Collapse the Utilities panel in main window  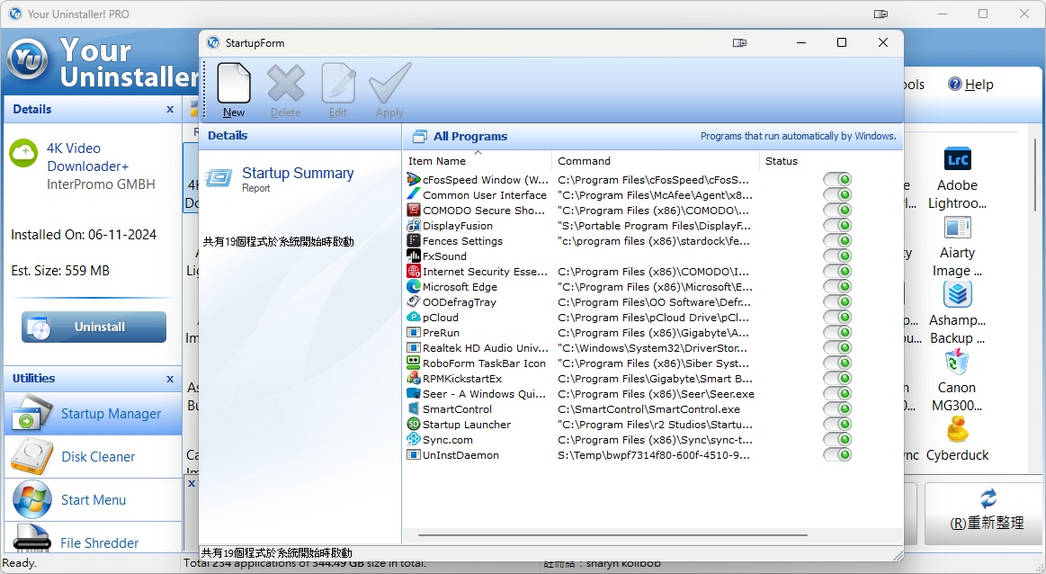tap(170, 379)
